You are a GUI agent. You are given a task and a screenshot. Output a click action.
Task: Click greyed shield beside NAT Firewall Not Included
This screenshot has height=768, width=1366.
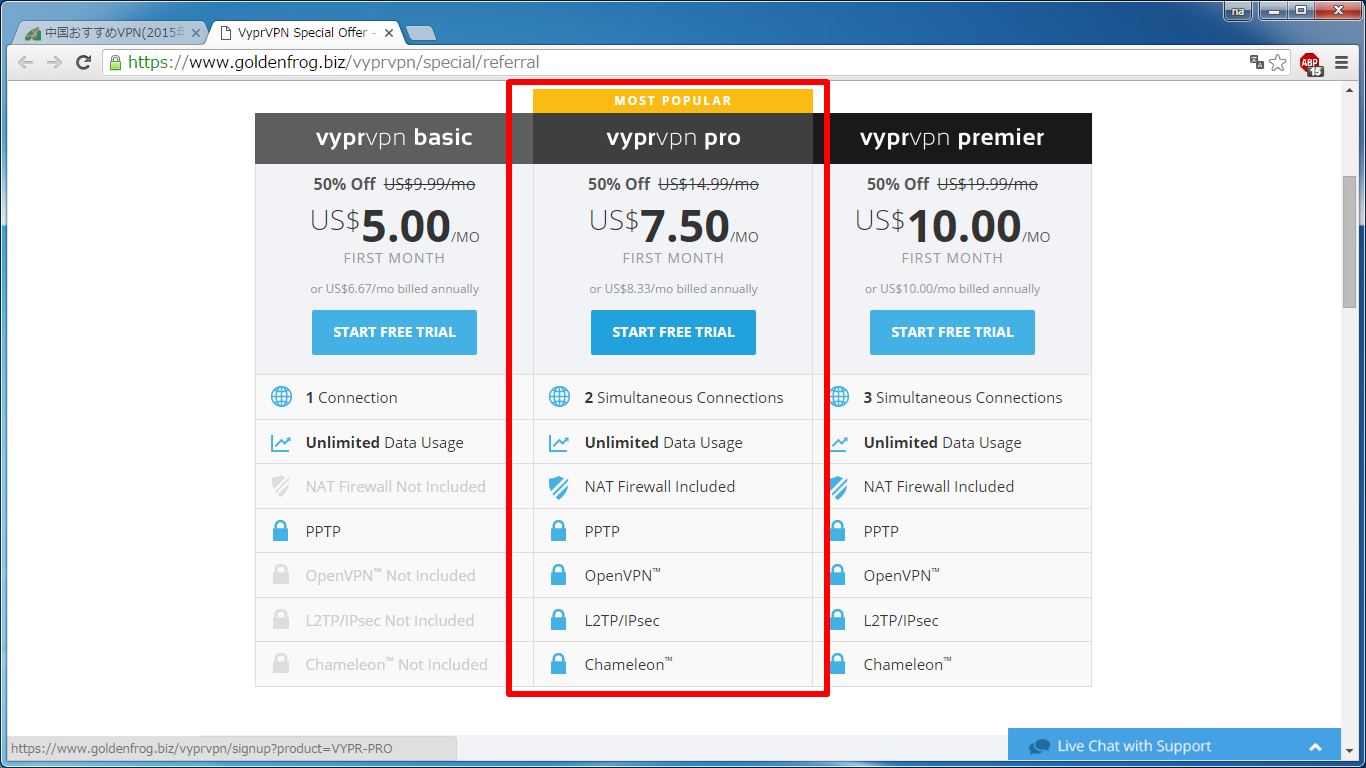[281, 487]
